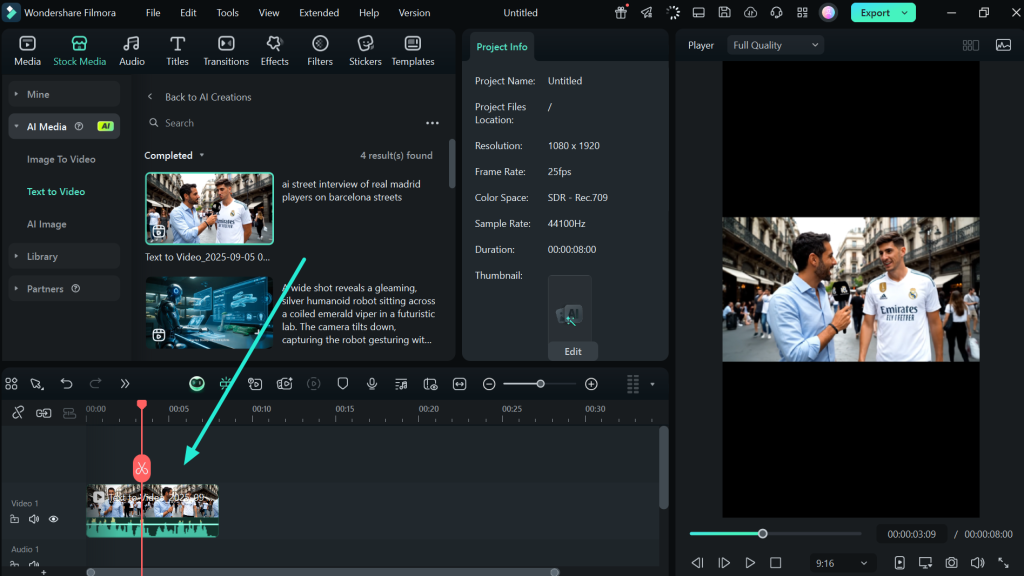Screen dimensions: 1024x576
Task: Open the Stickers panel
Action: 365,51
